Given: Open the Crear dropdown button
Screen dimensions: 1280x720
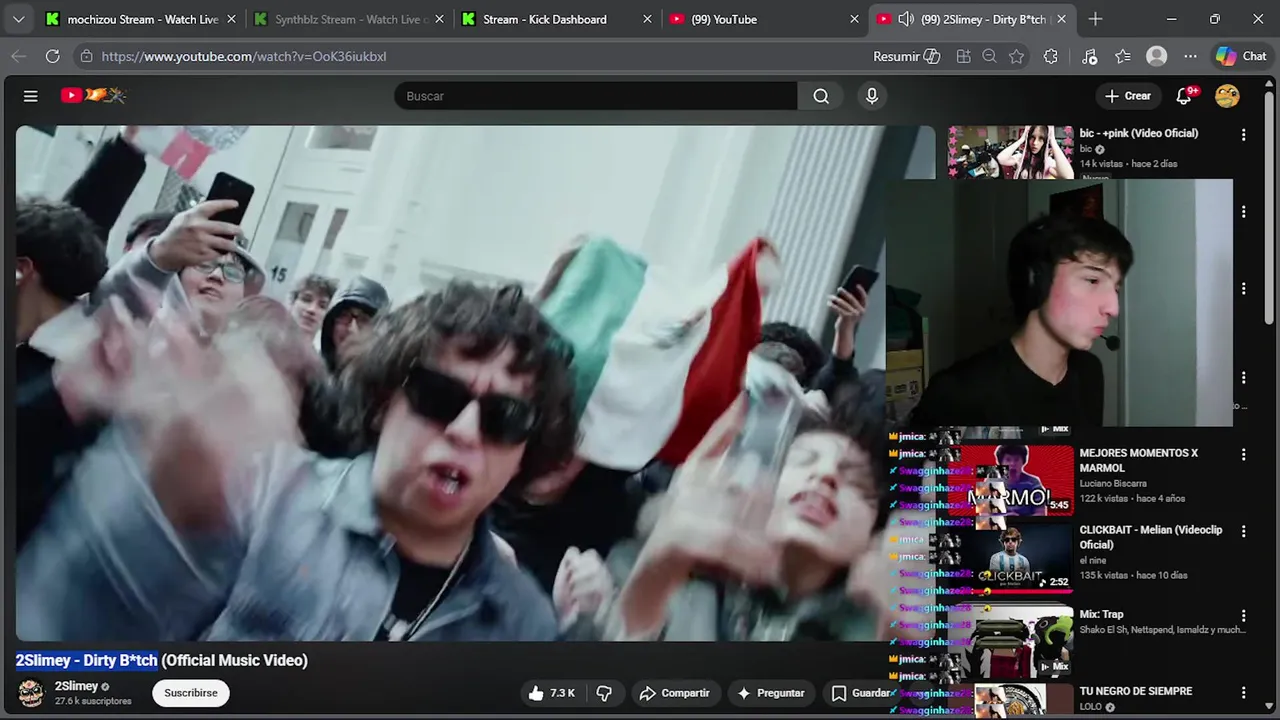Looking at the screenshot, I should click(x=1128, y=96).
